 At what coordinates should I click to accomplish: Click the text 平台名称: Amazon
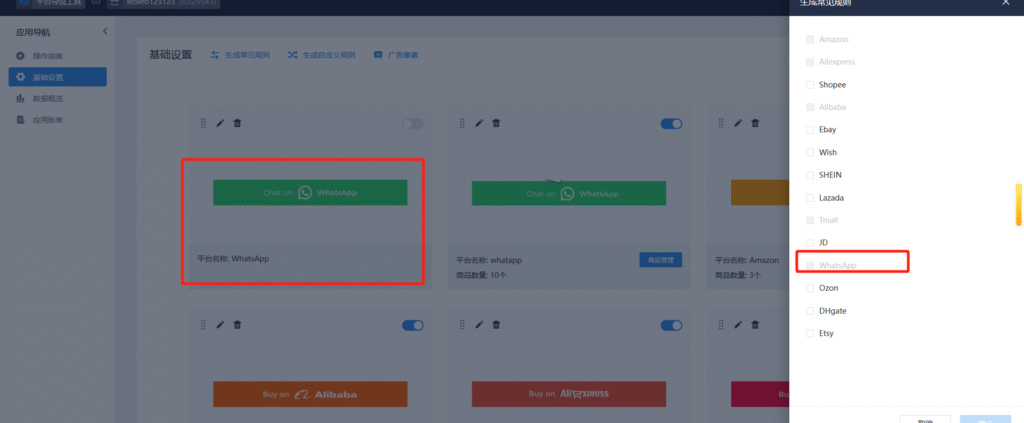click(x=747, y=260)
